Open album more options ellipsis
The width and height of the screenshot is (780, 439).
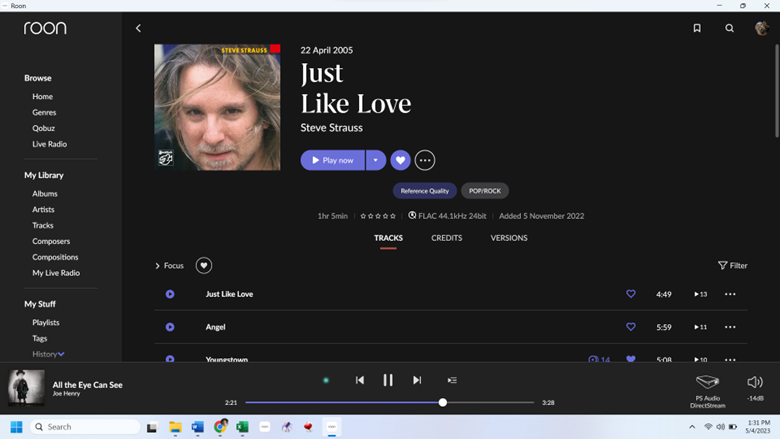[x=425, y=160]
